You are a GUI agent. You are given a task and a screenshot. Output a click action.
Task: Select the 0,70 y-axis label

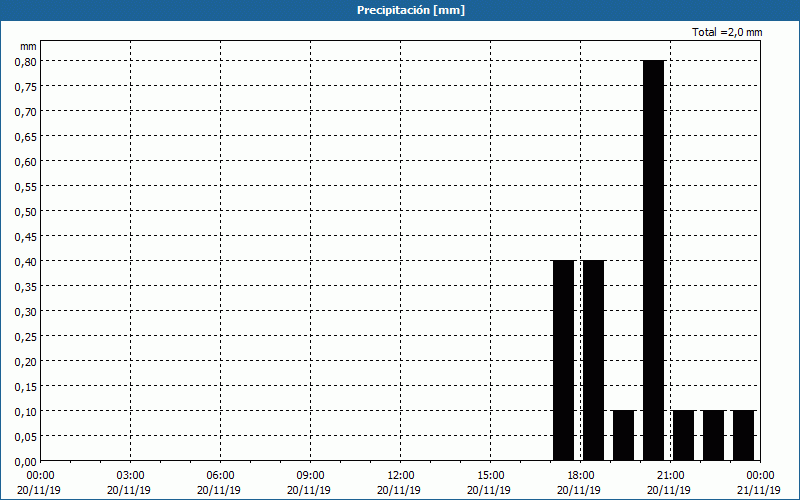26,112
